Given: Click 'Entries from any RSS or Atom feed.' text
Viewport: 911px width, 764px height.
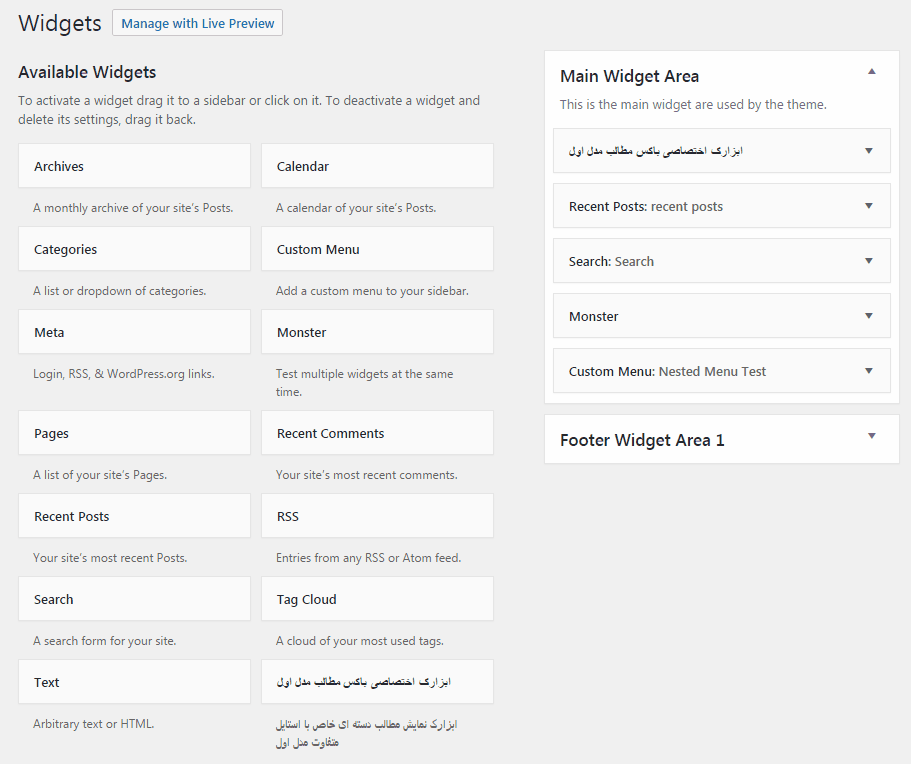Looking at the screenshot, I should (368, 558).
